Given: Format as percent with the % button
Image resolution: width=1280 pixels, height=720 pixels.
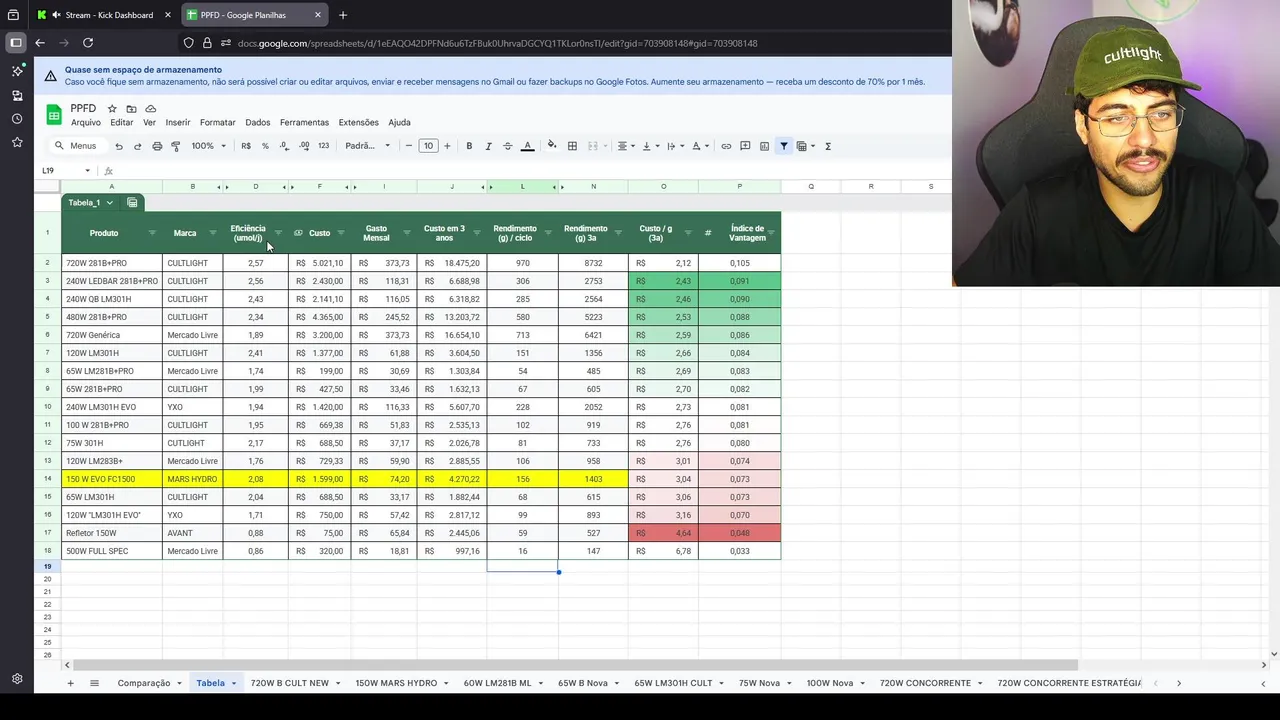Looking at the screenshot, I should point(265,146).
